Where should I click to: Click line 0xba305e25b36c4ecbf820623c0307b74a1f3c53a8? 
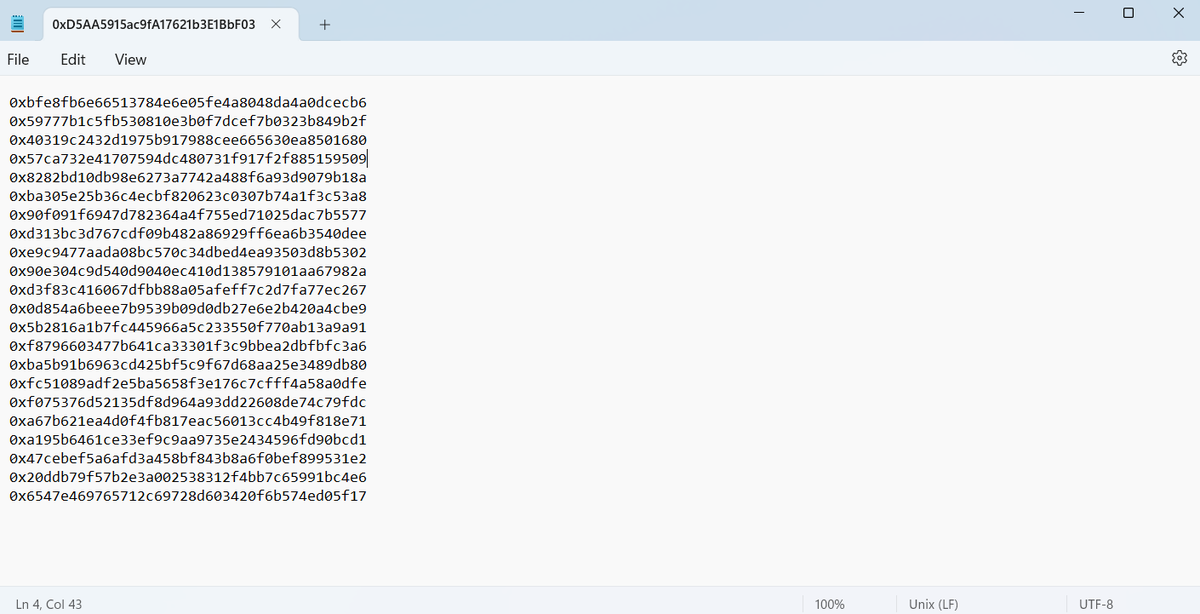(188, 196)
